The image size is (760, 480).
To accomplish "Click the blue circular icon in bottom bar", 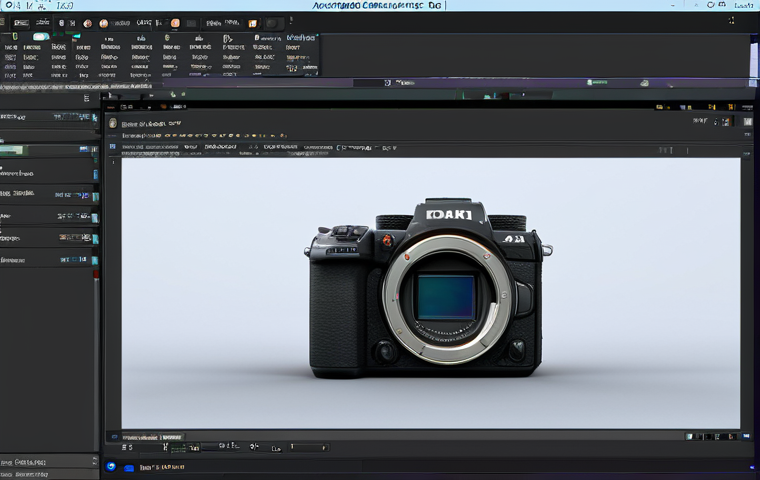I will pos(111,466).
